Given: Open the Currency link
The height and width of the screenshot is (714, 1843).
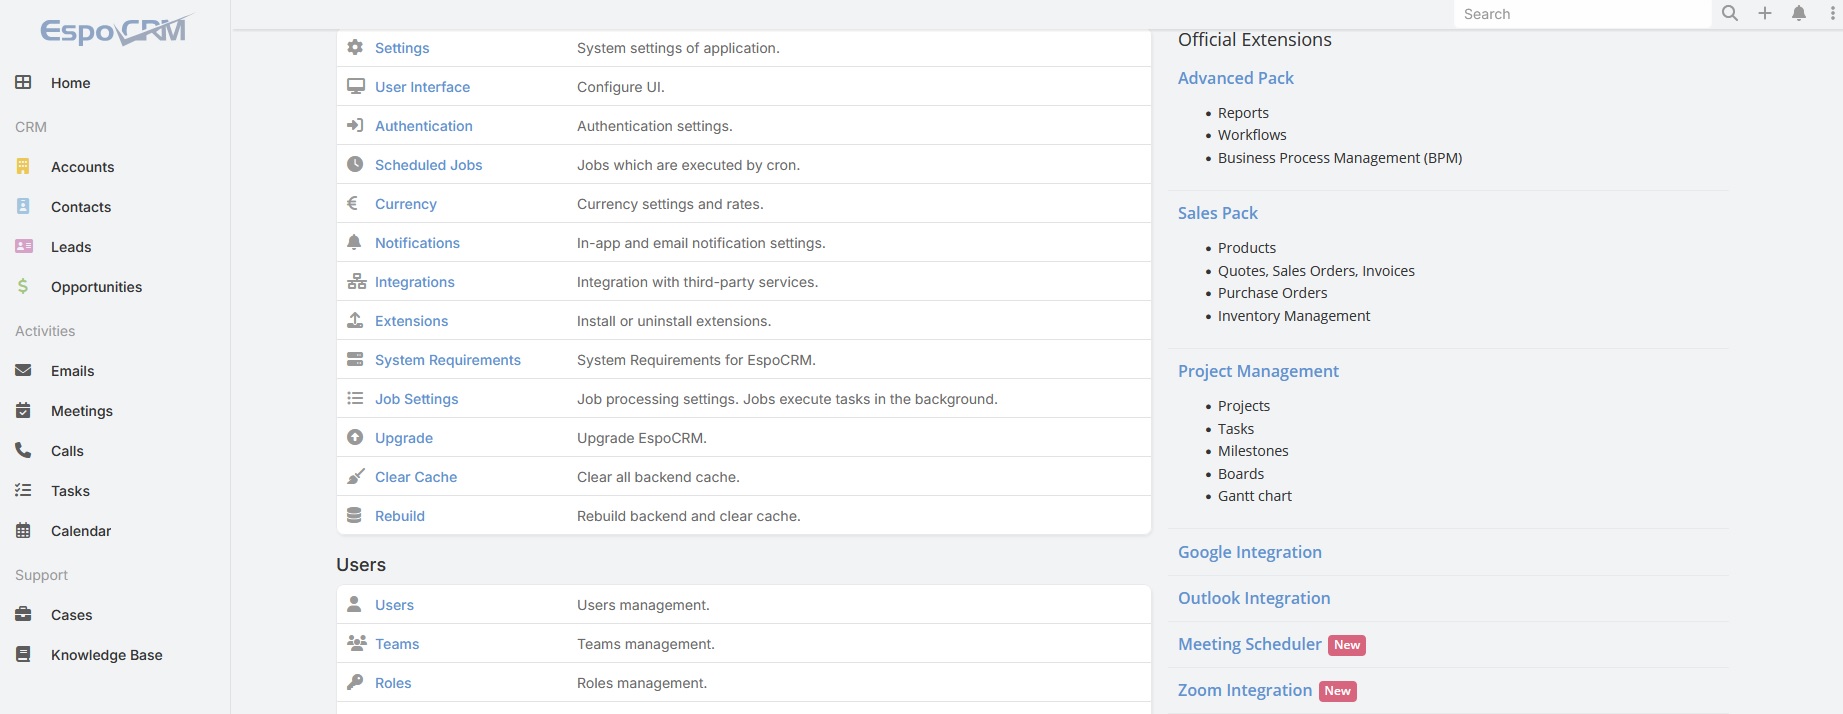Looking at the screenshot, I should click(406, 204).
